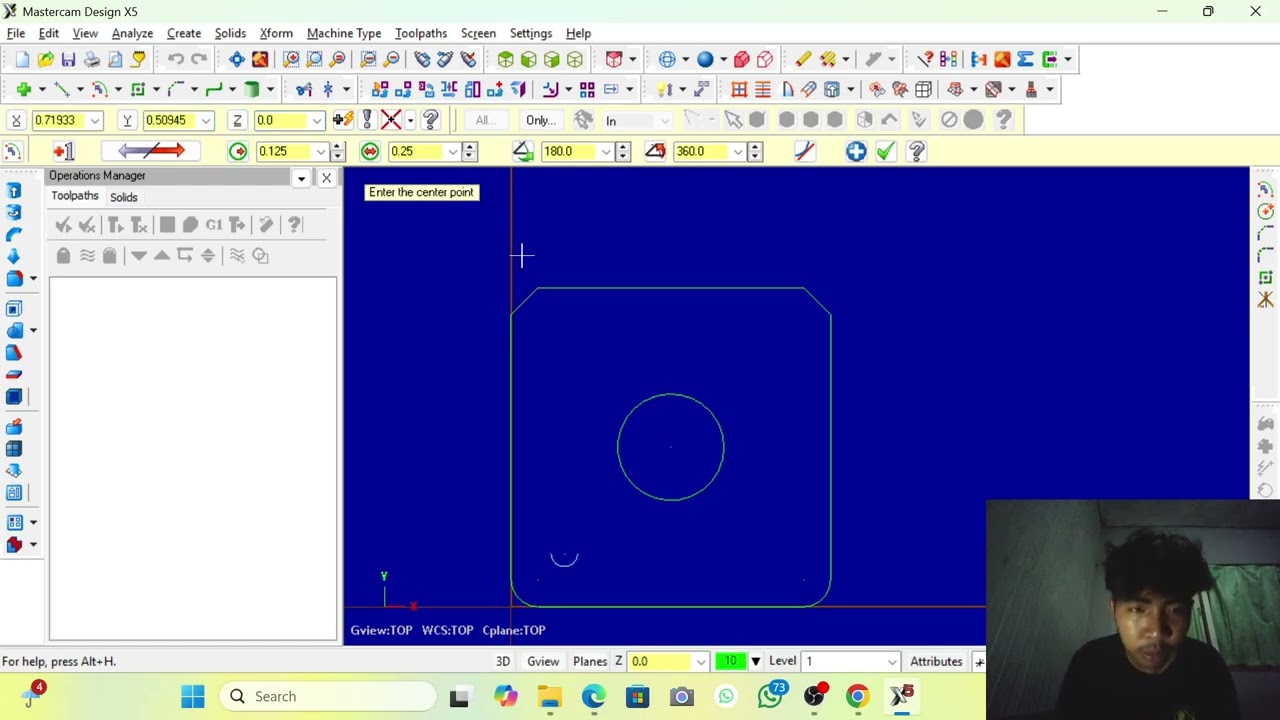Expand the Radius 0.125 dropdown
This screenshot has width=1280, height=720.
[321, 152]
